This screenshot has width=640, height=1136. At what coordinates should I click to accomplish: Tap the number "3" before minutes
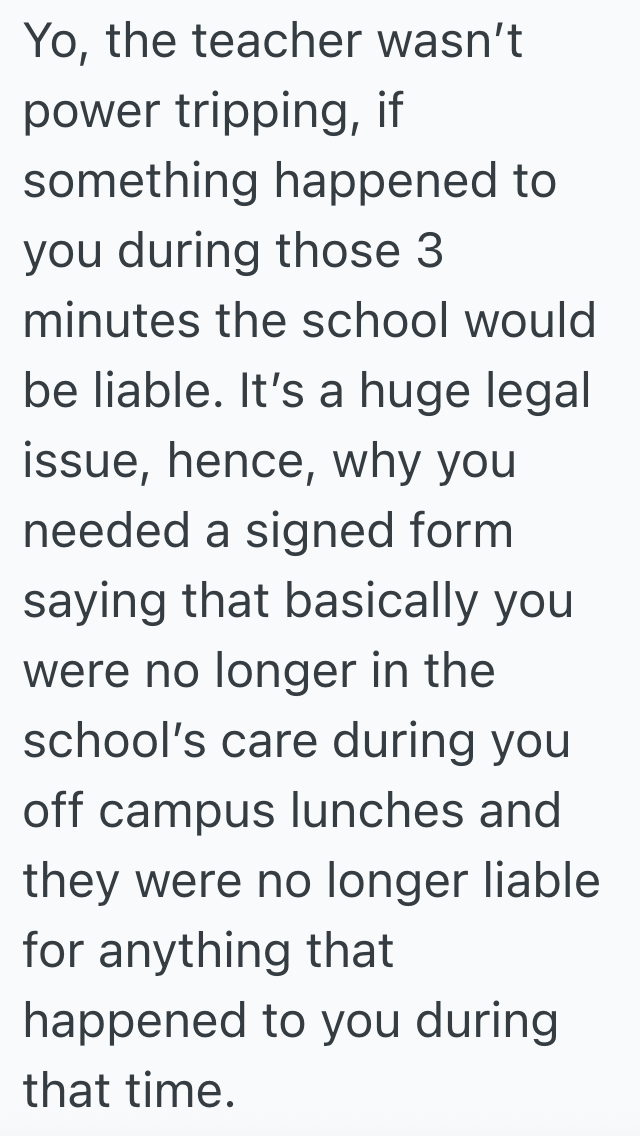428,252
